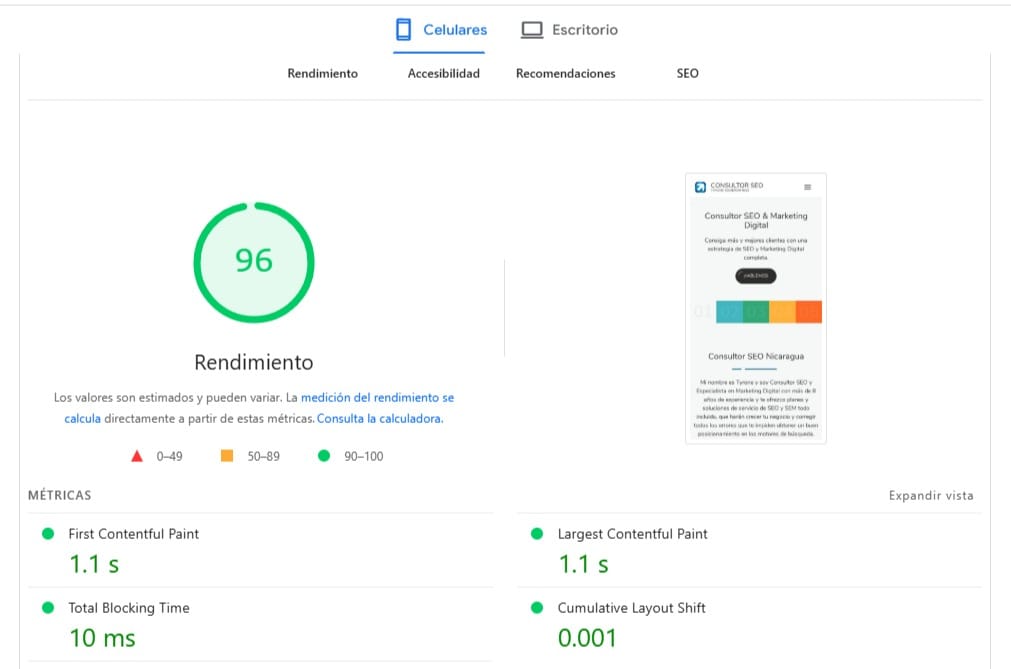Click the red triangle 0–49 legend icon
Image resolution: width=1011 pixels, height=669 pixels.
coord(137,456)
